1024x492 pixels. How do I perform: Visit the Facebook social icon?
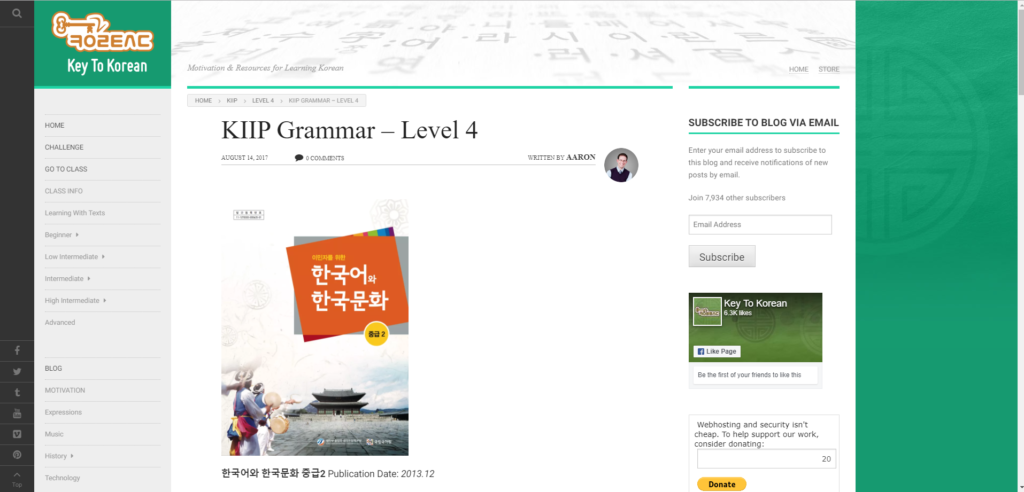tap(17, 350)
